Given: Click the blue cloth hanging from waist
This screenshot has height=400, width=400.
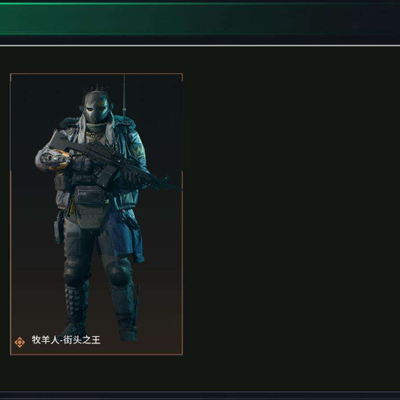Looking at the screenshot, I should 128,233.
